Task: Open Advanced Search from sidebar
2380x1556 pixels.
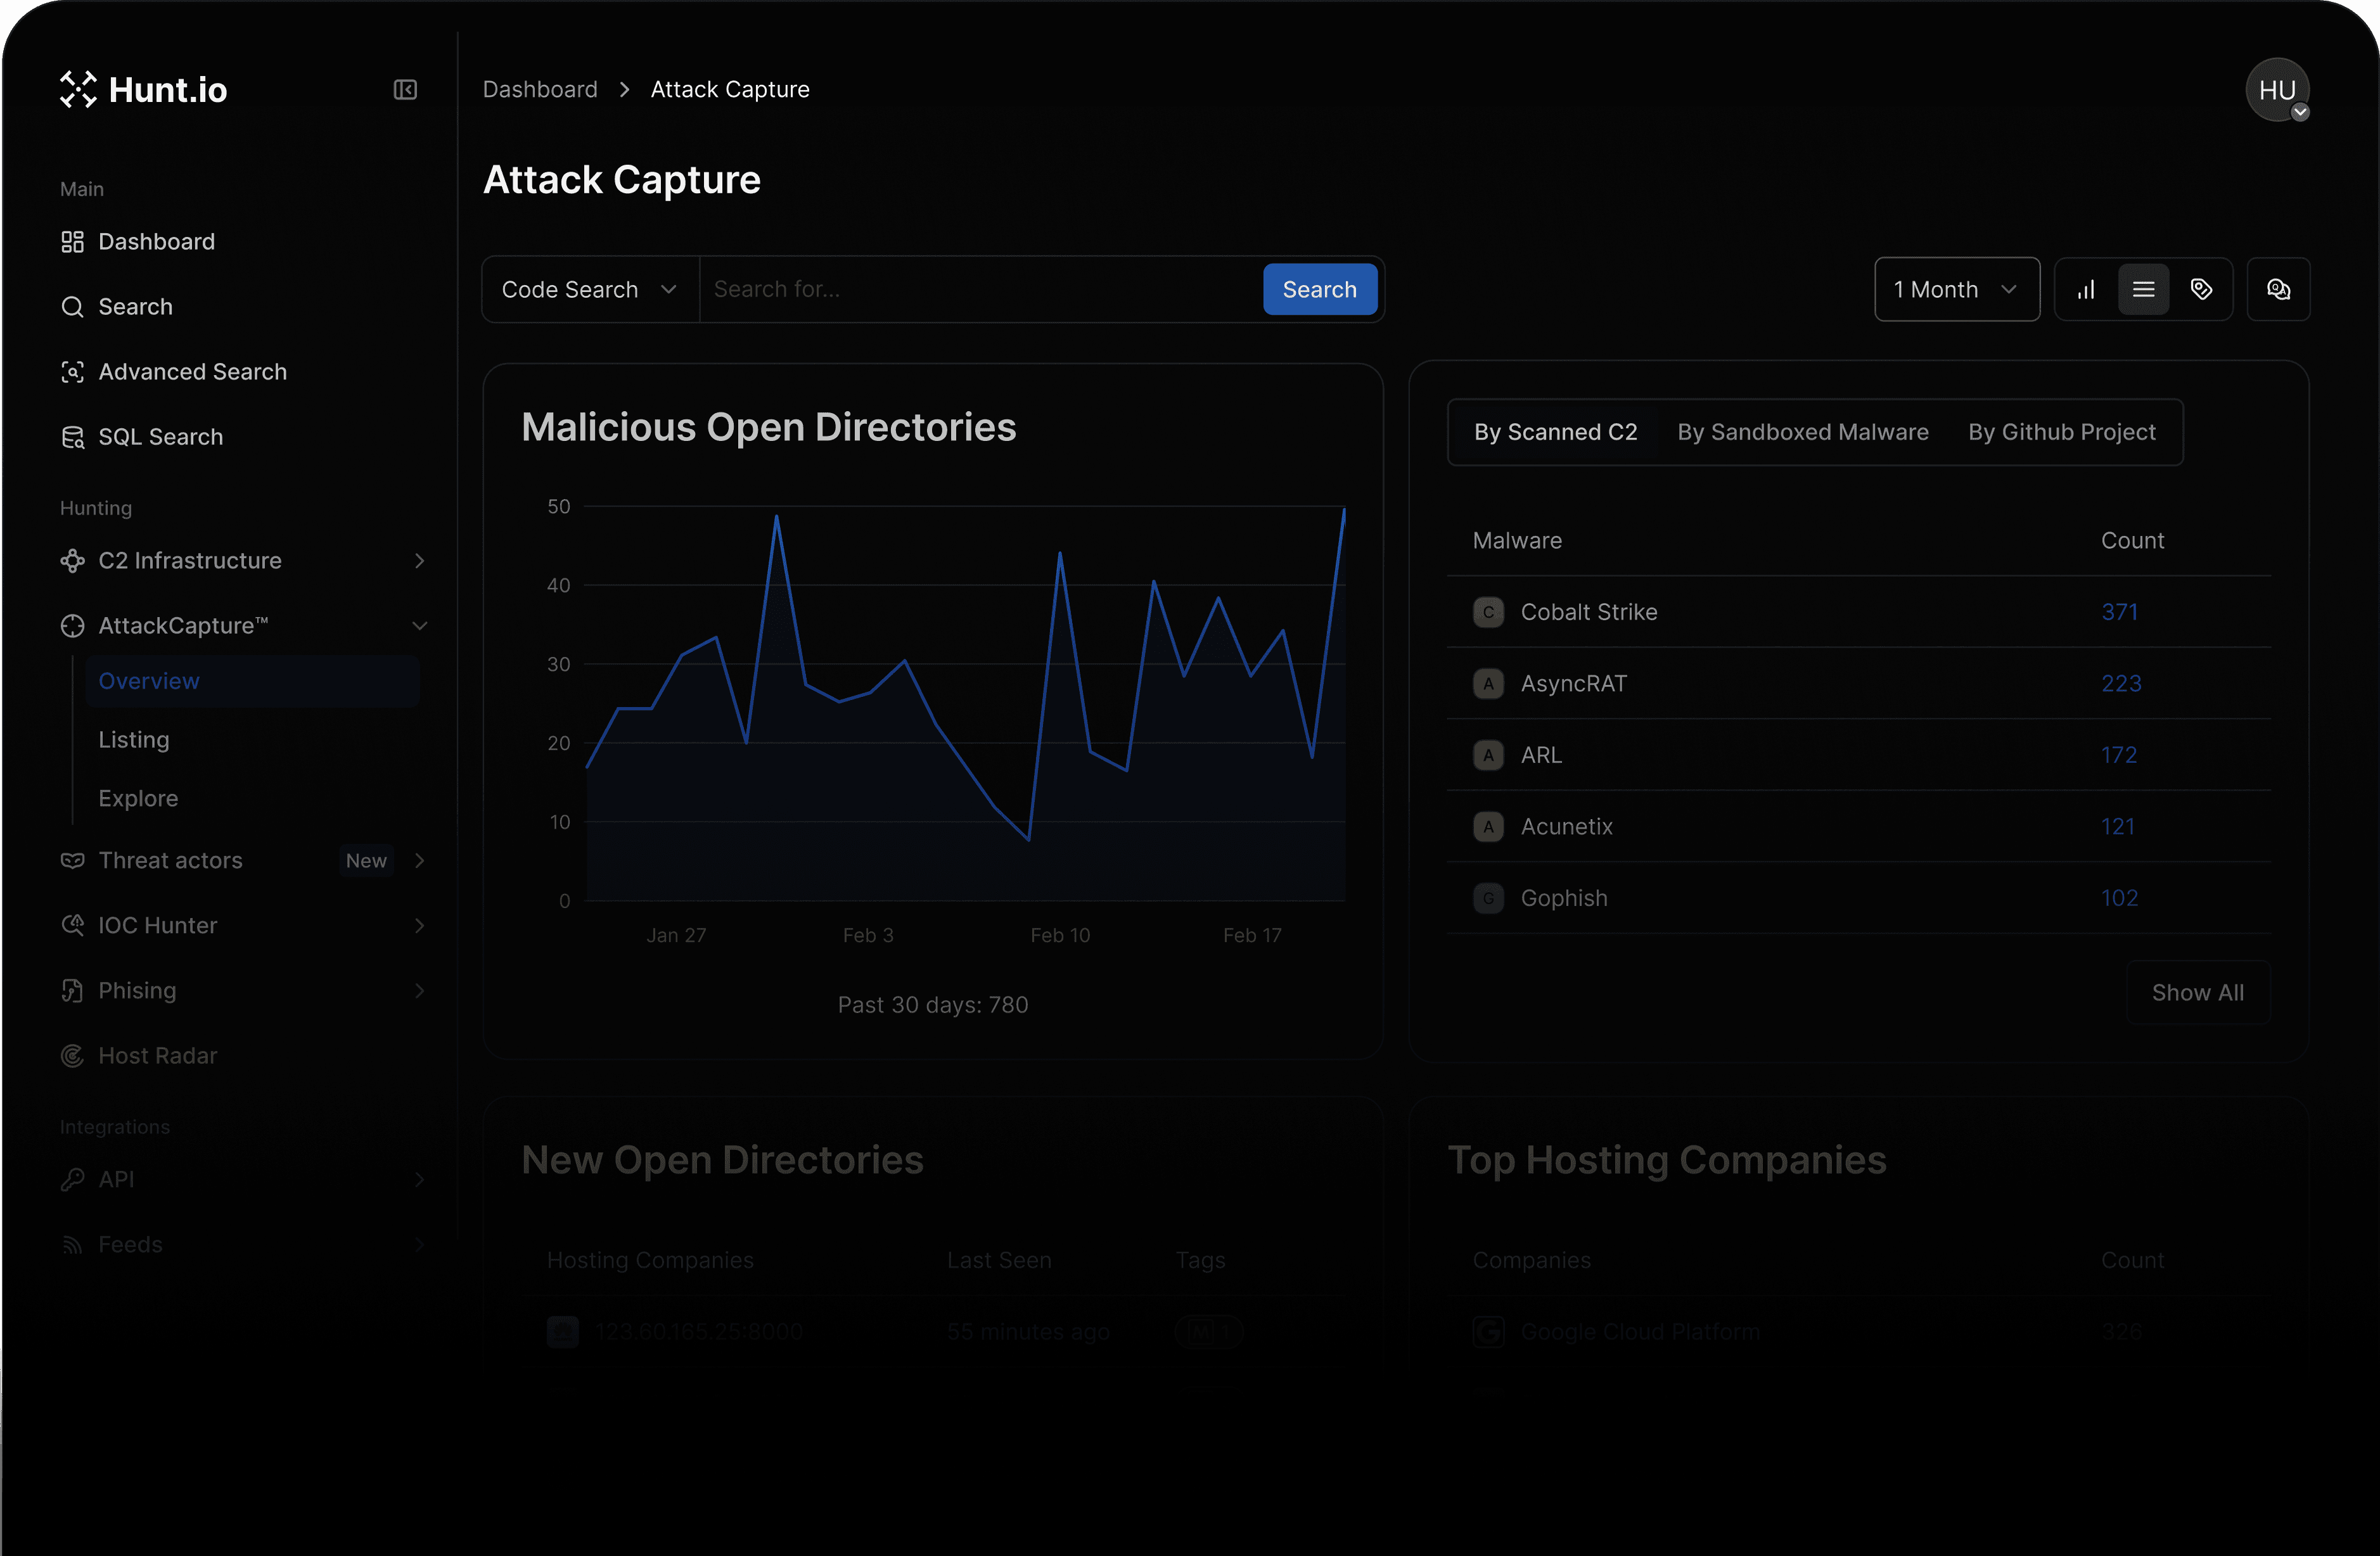Action: (x=192, y=372)
